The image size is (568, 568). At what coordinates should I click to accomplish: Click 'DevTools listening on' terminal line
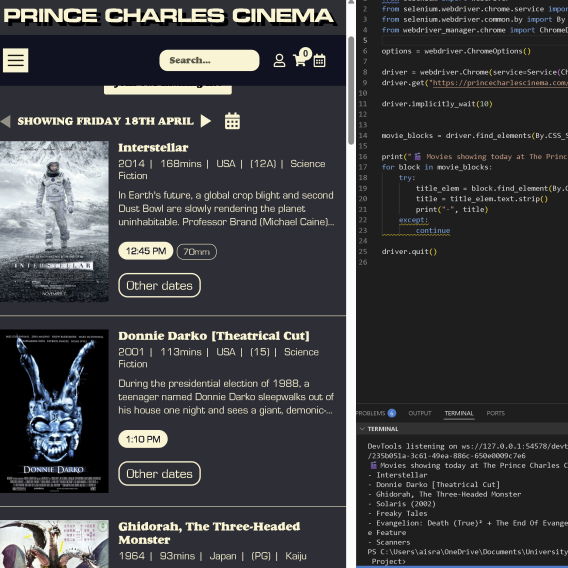click(x=468, y=446)
